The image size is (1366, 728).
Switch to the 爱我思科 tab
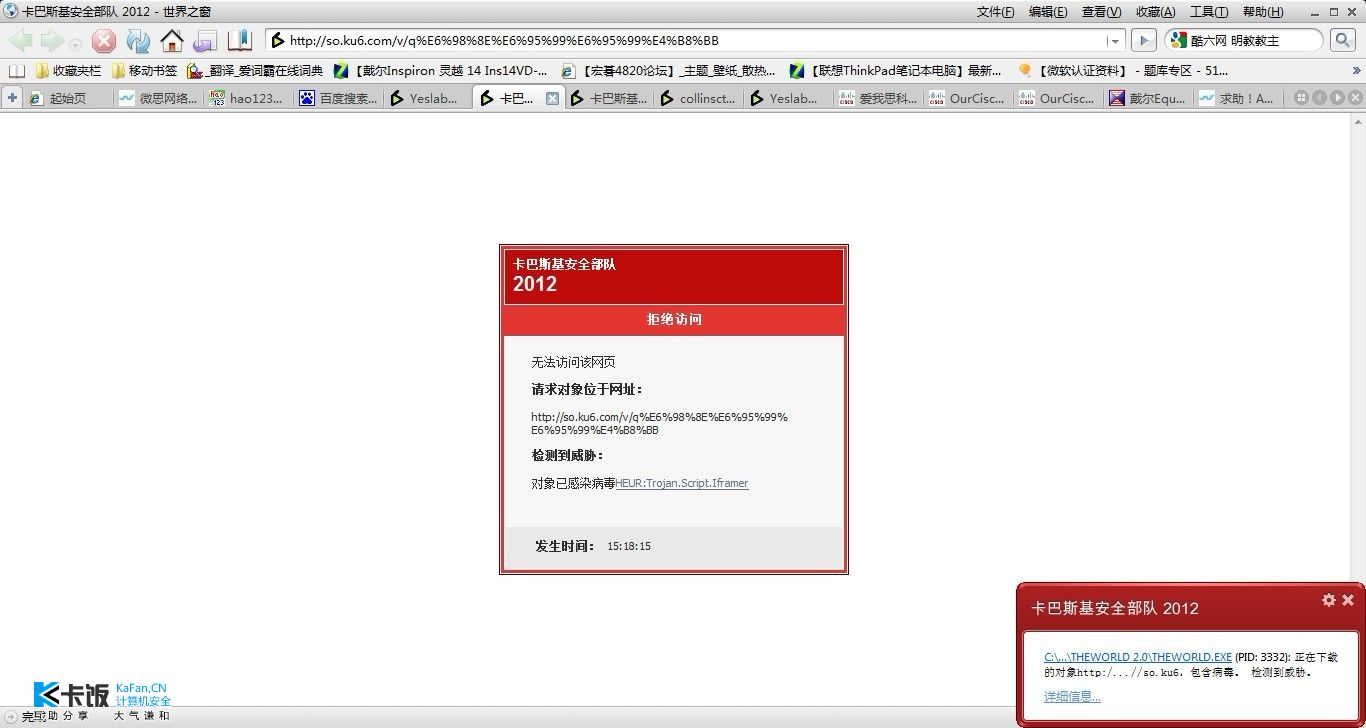coord(879,98)
